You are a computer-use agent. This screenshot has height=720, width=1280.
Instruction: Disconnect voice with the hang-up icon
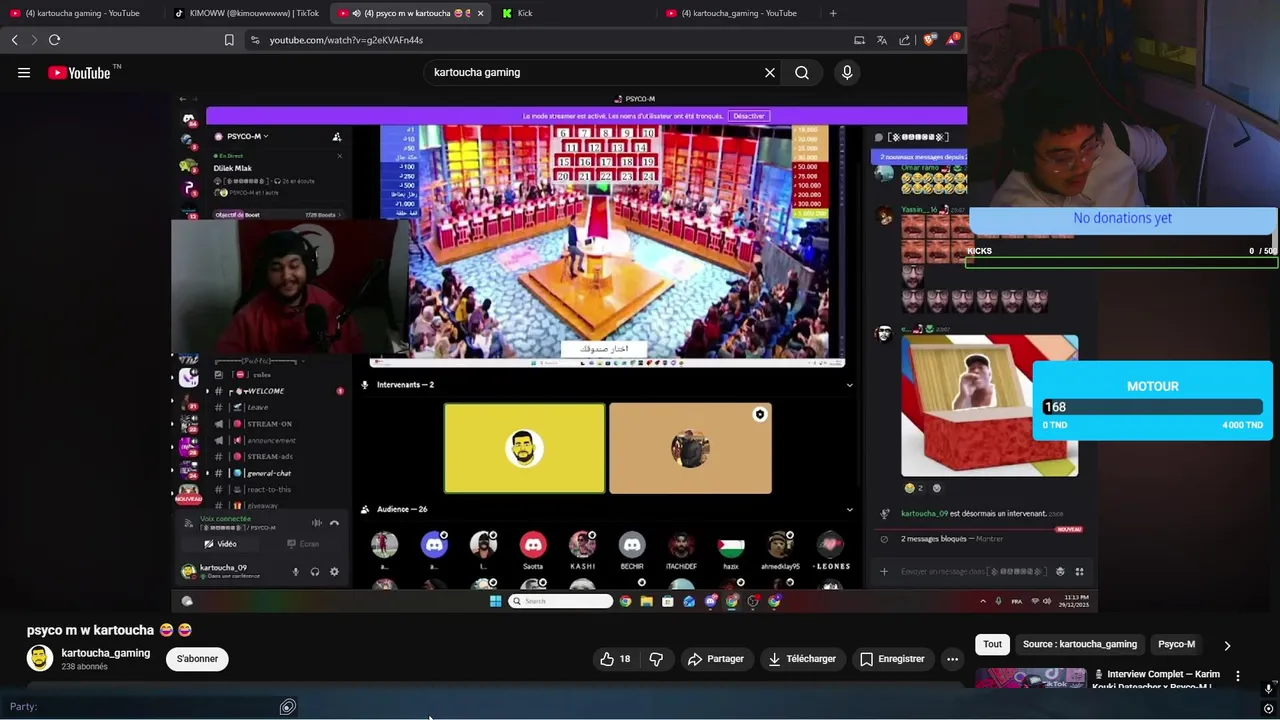tap(334, 523)
